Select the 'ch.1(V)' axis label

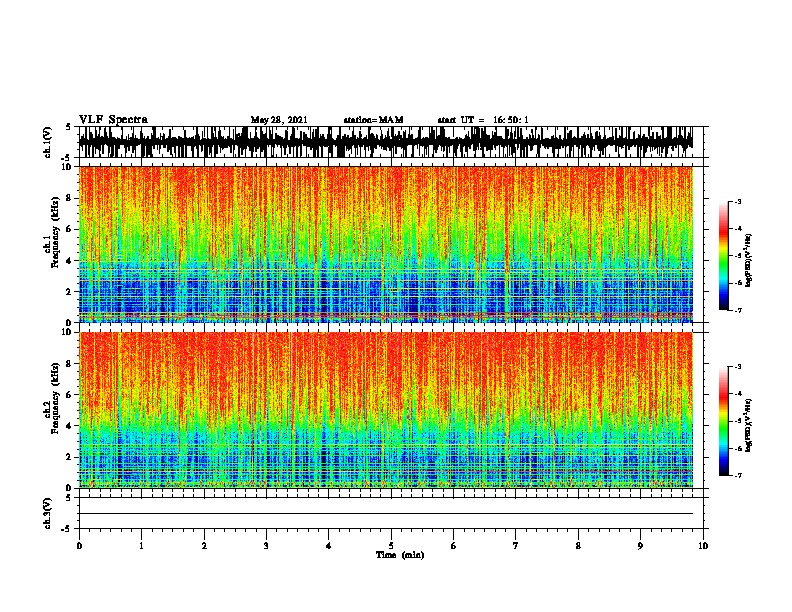pos(47,142)
